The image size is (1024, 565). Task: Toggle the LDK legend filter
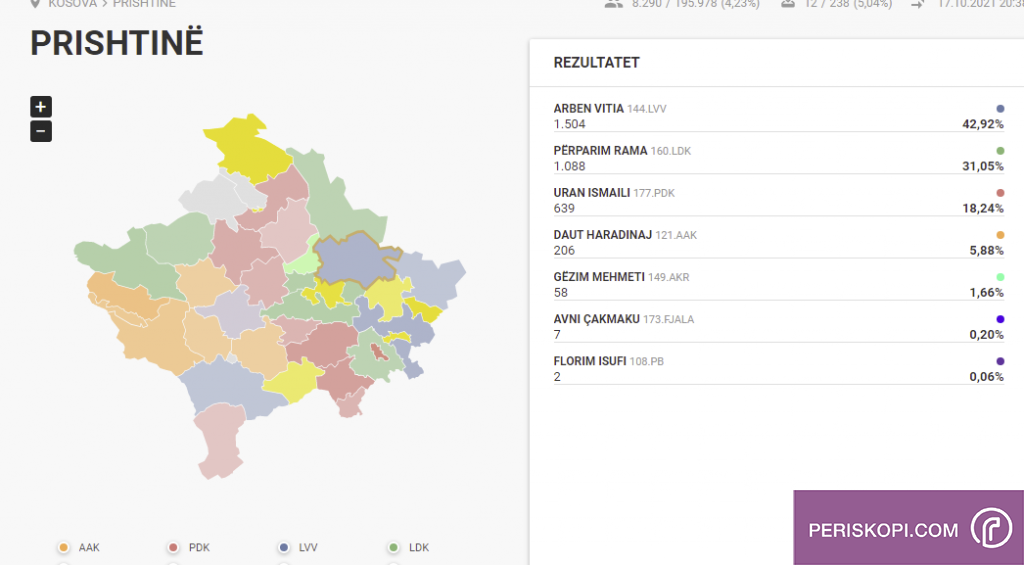(x=394, y=547)
